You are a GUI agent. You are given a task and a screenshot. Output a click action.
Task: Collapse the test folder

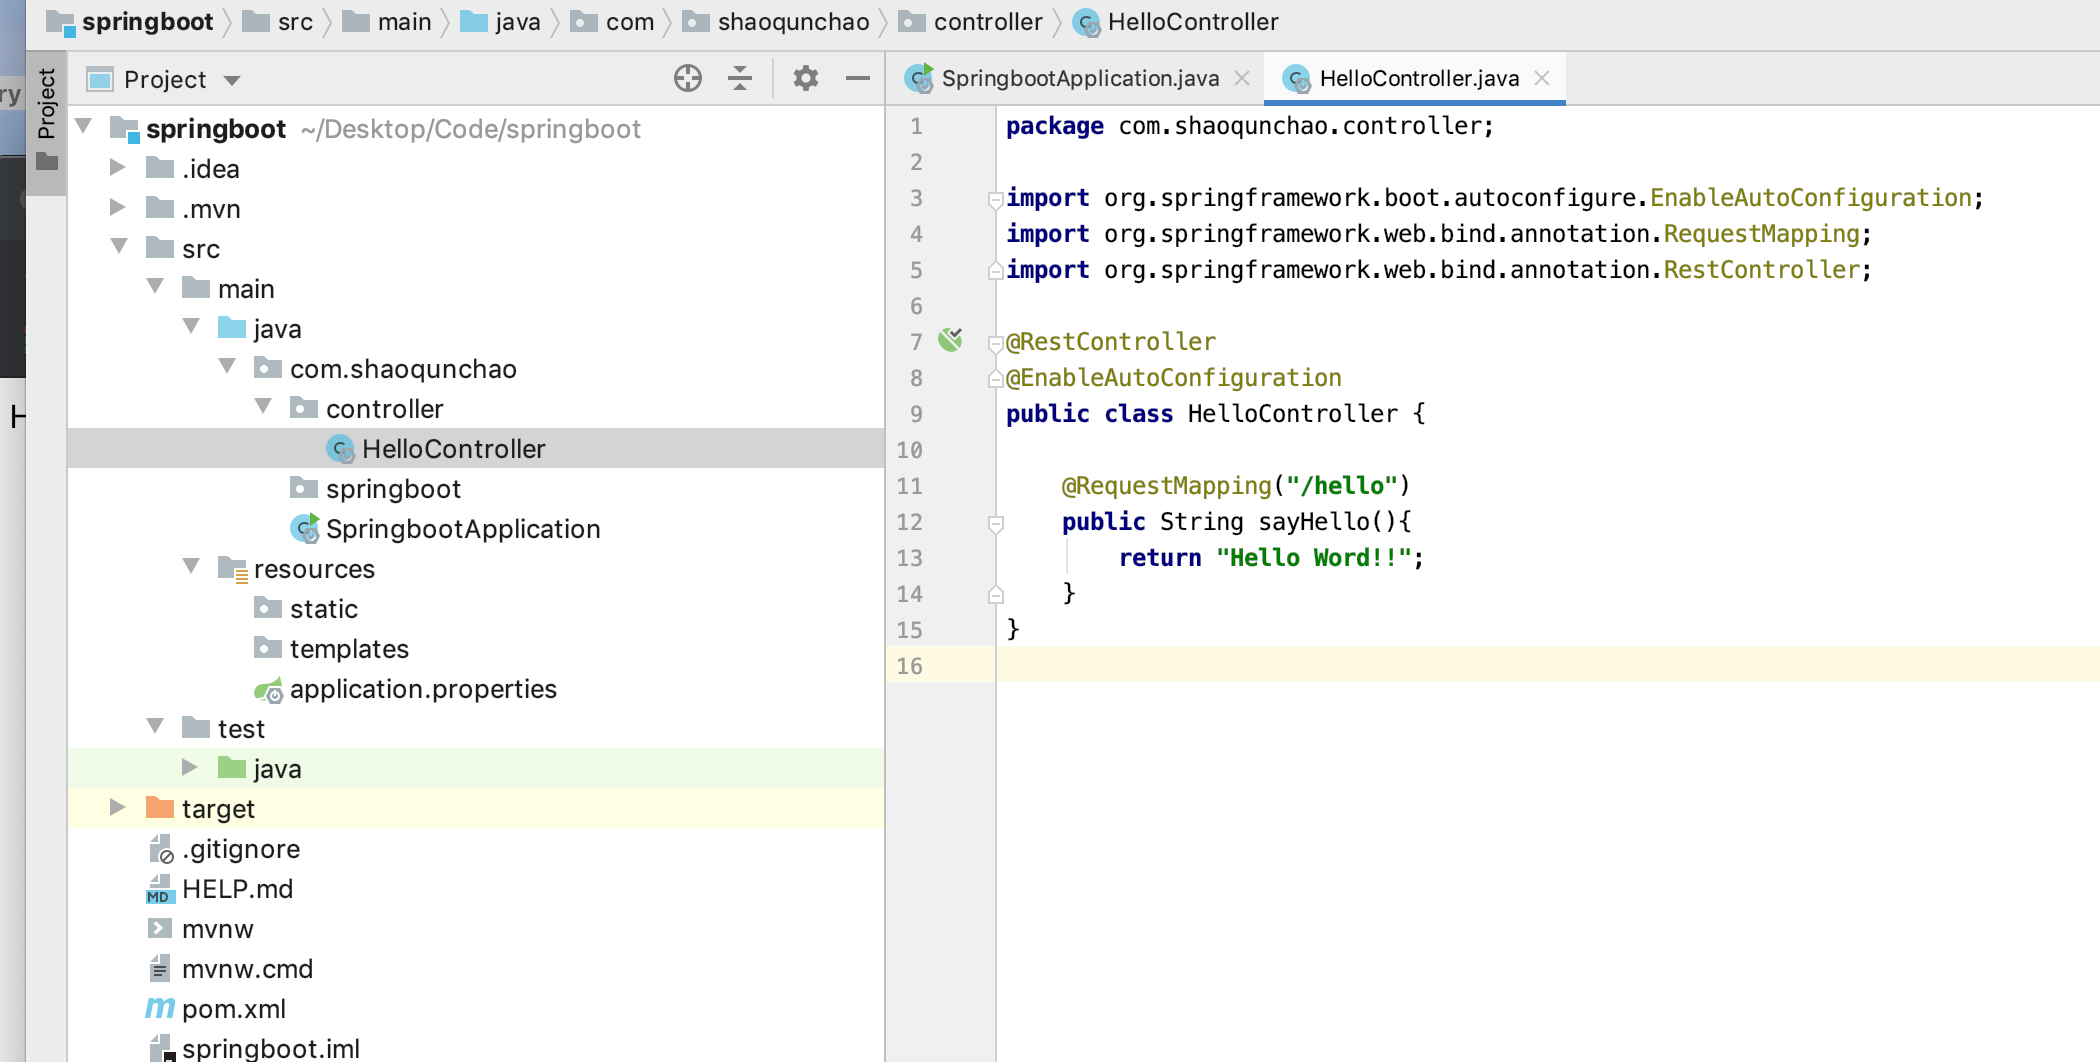coord(155,727)
